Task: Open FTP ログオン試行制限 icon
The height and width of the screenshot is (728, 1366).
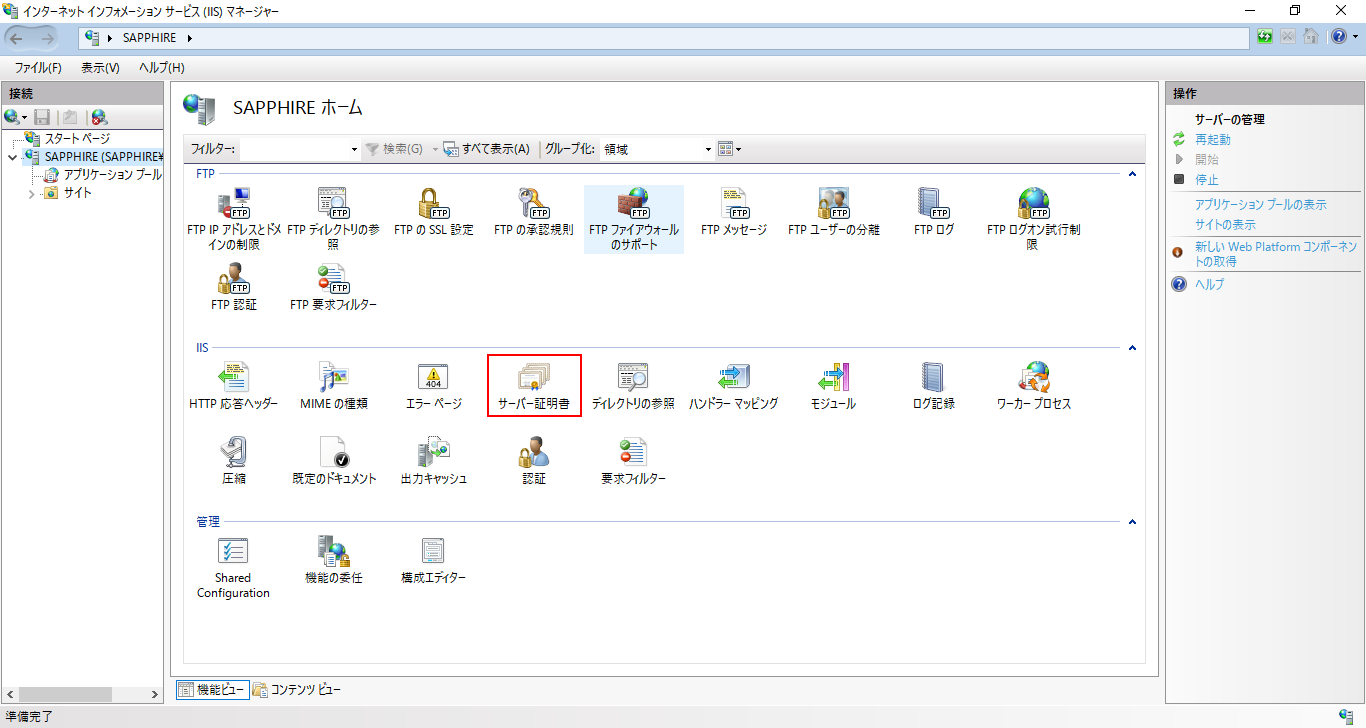Action: pyautogui.click(x=1033, y=220)
